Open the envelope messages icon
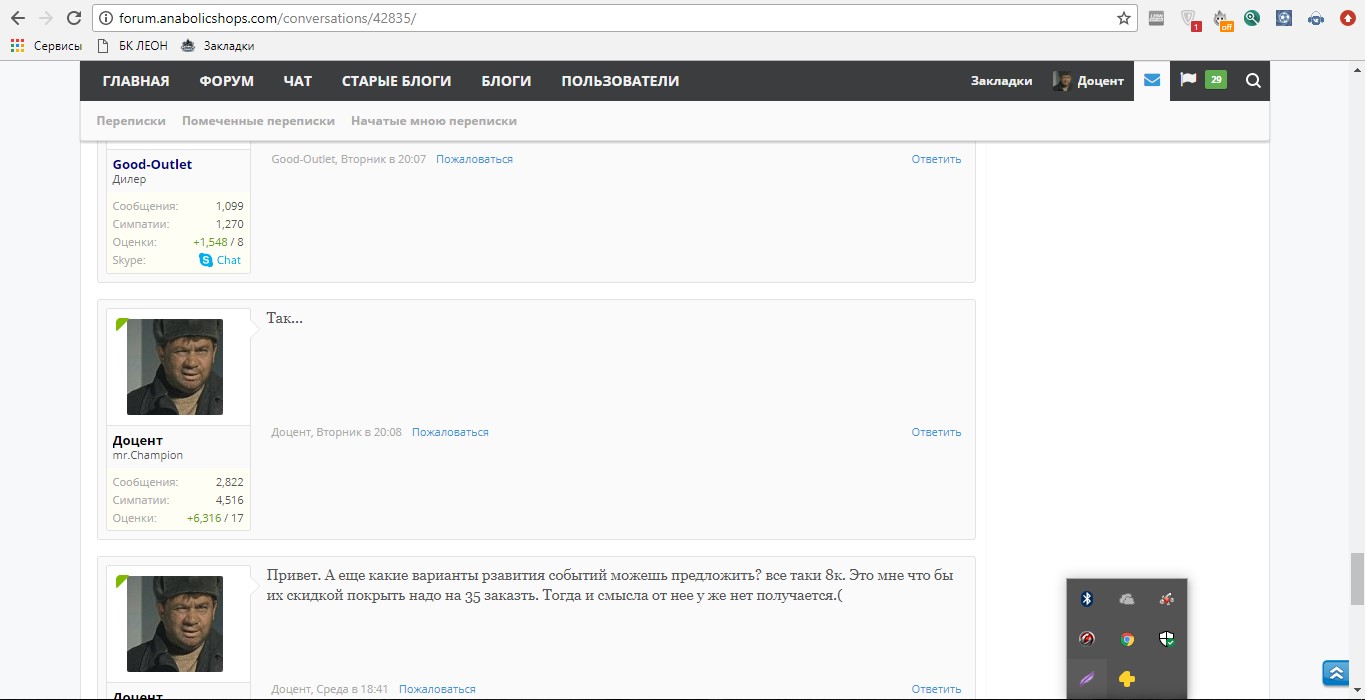The width and height of the screenshot is (1365, 700). pos(1152,81)
